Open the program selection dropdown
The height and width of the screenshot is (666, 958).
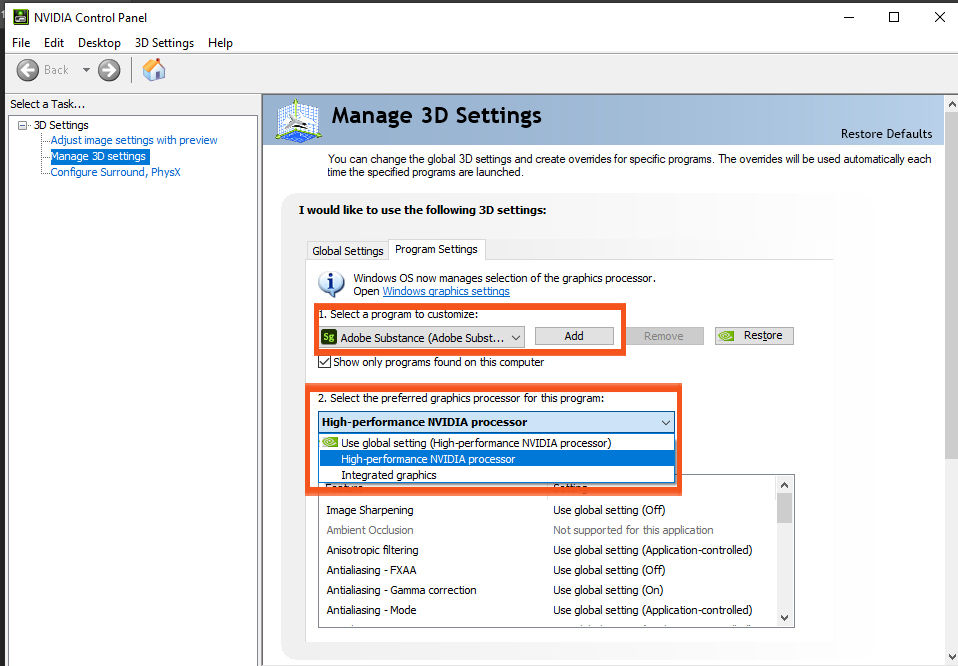point(422,337)
